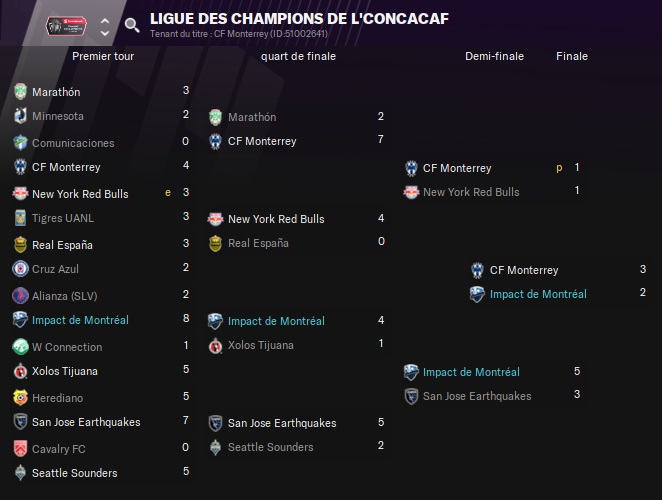
Task: Open the magnifier search icon
Action: coord(132,25)
